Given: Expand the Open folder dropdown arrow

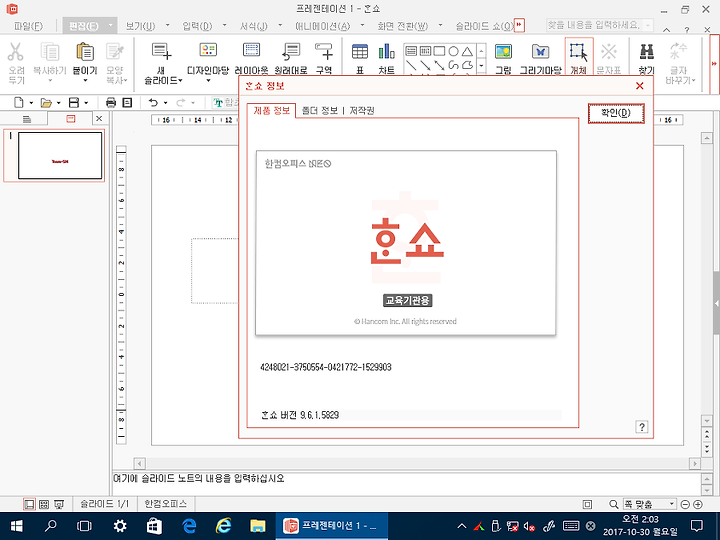Looking at the screenshot, I should pyautogui.click(x=58, y=103).
